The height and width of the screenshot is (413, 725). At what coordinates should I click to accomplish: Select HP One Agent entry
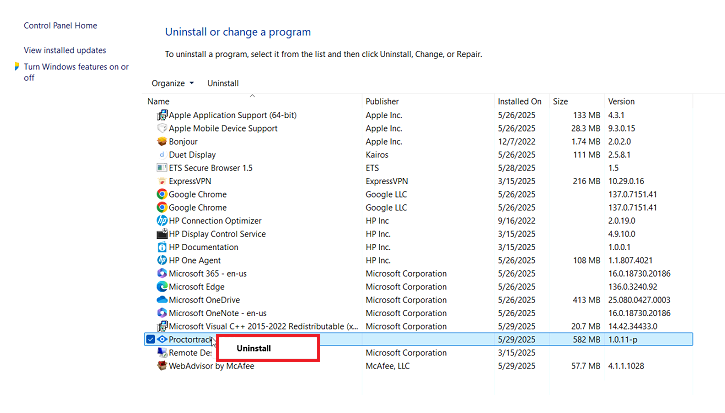[195, 260]
